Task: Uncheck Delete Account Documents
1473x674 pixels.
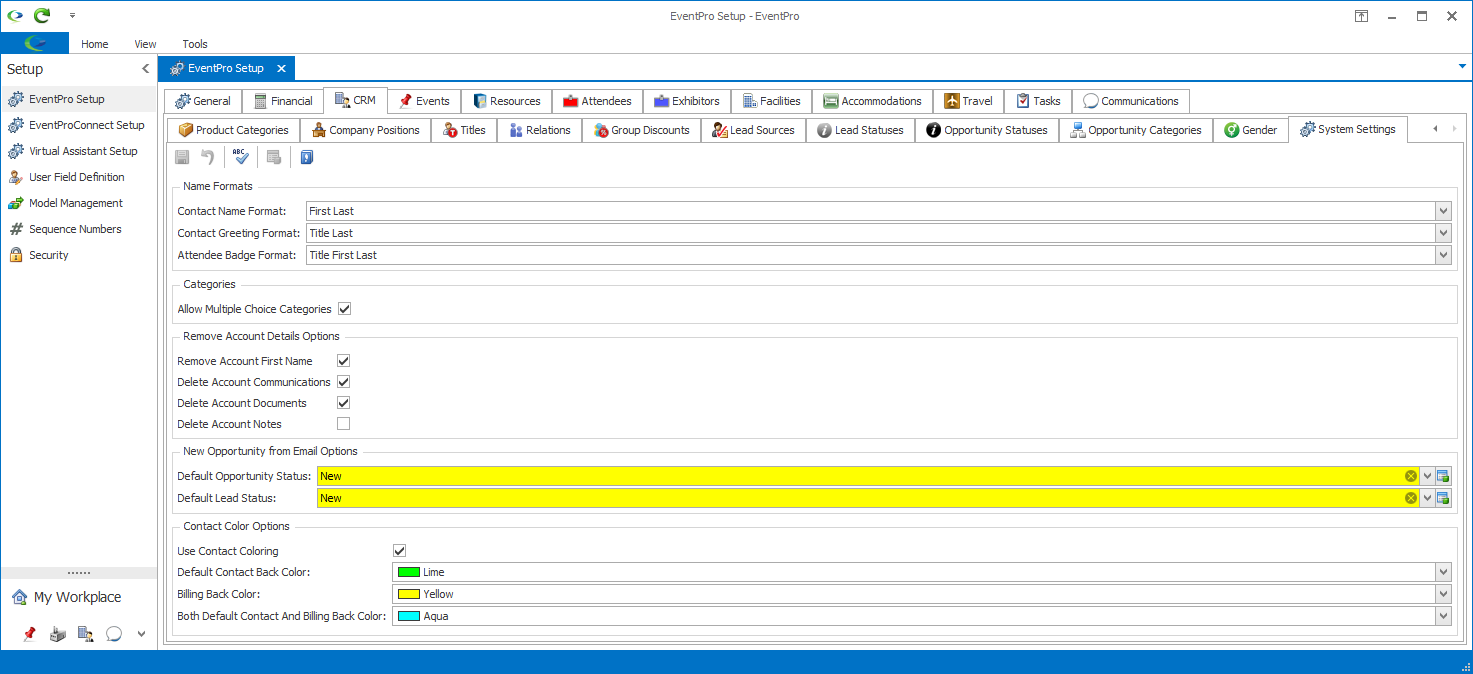Action: click(344, 403)
